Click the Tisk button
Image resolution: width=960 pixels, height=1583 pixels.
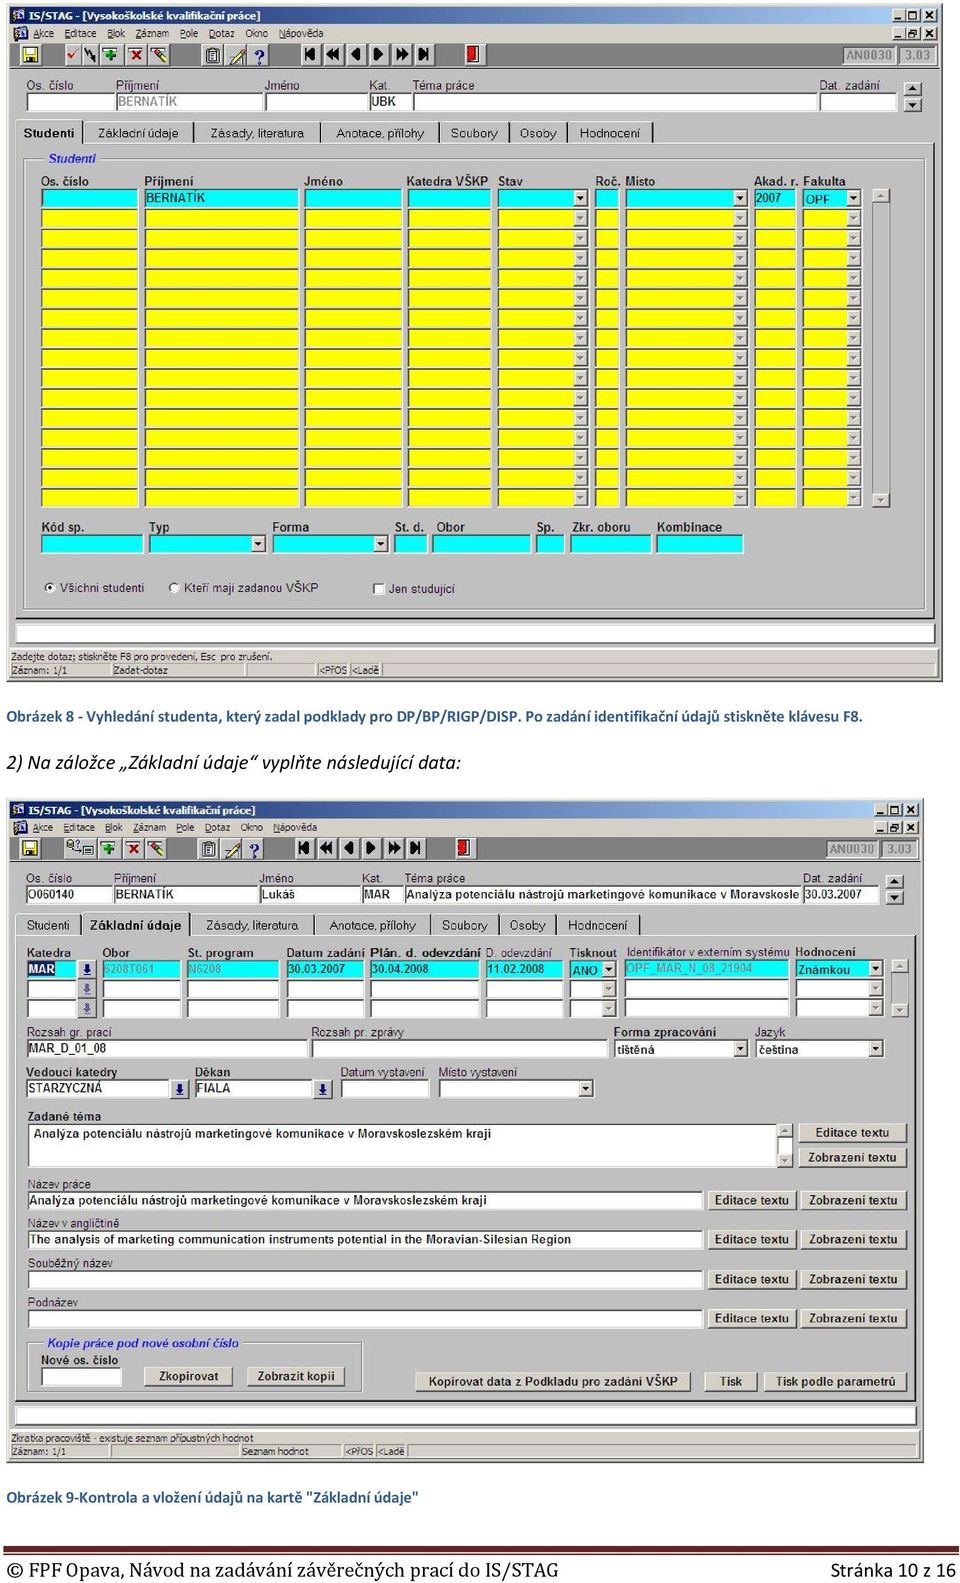731,1381
